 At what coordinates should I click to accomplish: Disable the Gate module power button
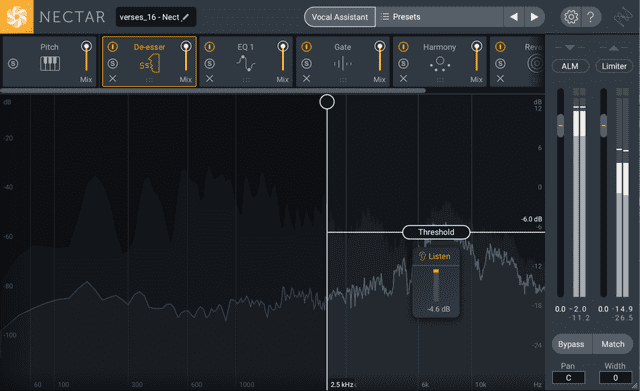click(307, 47)
